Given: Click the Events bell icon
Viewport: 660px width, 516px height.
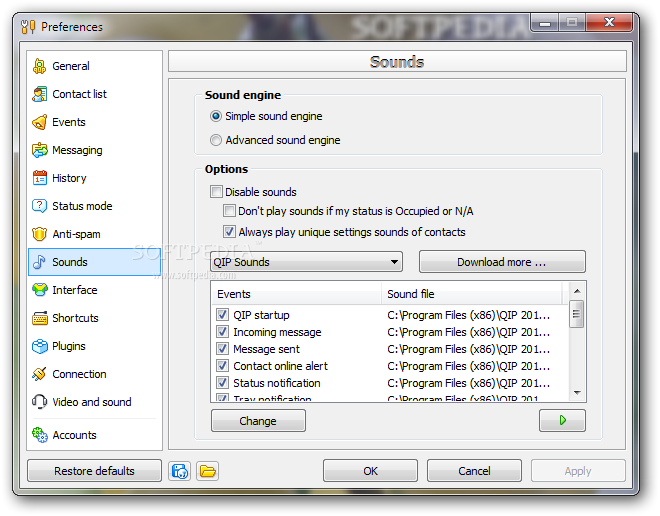Looking at the screenshot, I should tap(40, 122).
